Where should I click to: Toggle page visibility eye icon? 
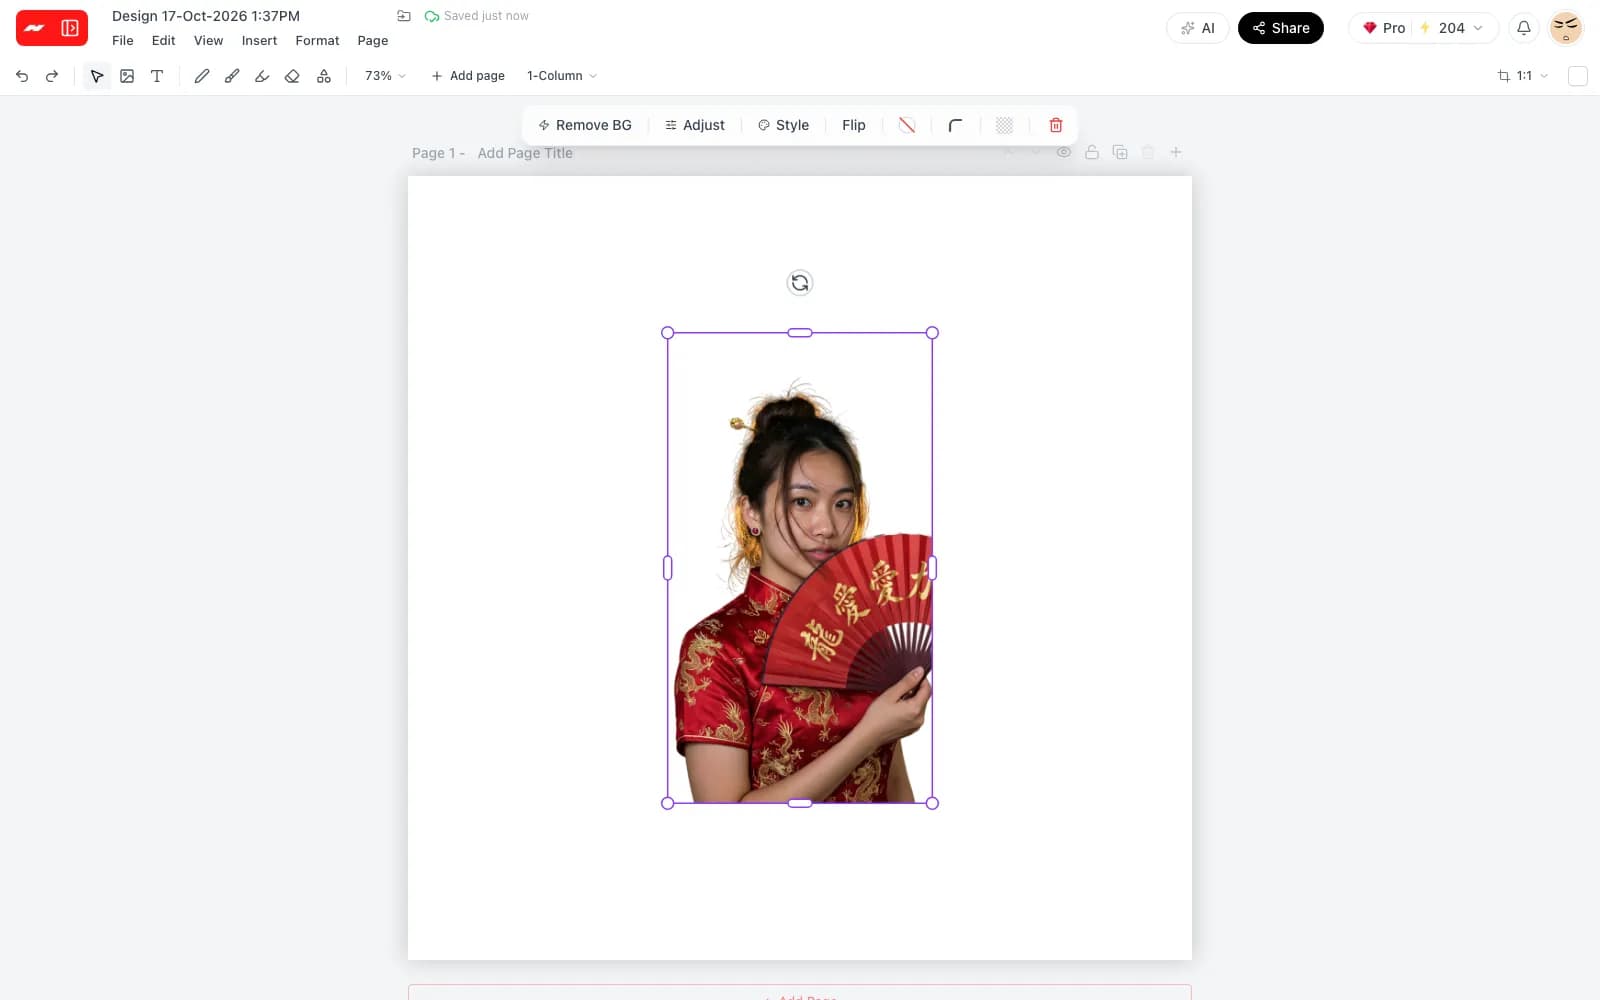(1064, 152)
